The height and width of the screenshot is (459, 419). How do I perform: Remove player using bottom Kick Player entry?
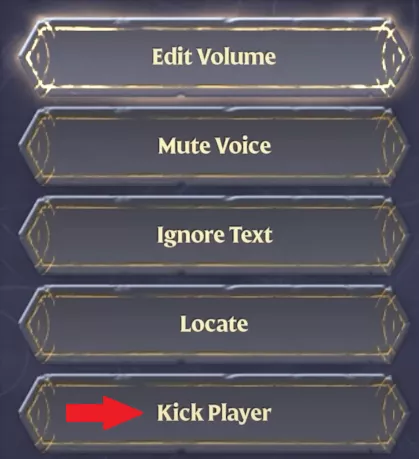pos(213,413)
